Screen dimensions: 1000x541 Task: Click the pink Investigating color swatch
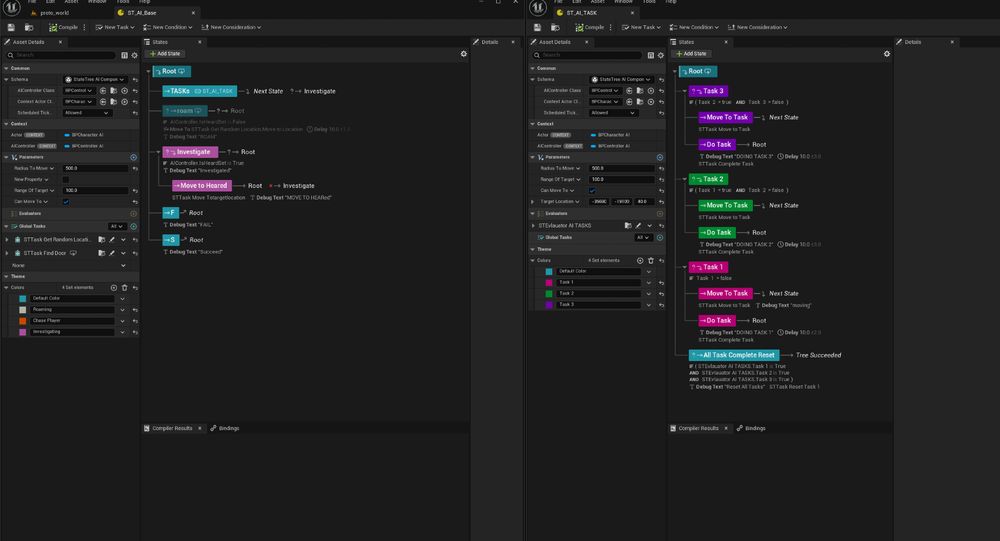click(x=23, y=332)
